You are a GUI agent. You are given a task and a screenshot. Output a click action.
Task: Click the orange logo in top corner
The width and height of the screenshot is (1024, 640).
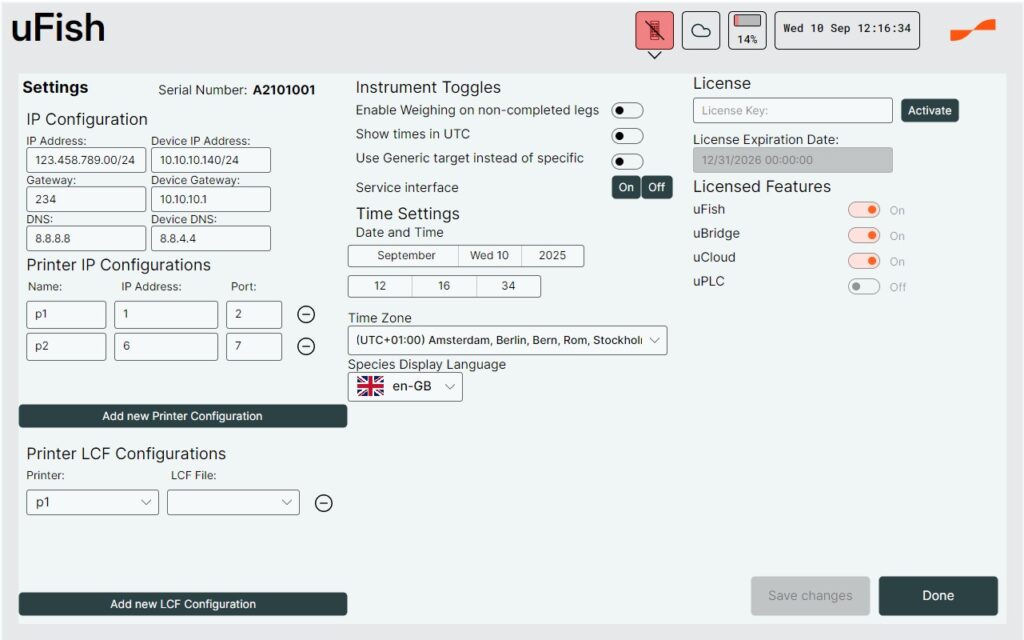972,31
